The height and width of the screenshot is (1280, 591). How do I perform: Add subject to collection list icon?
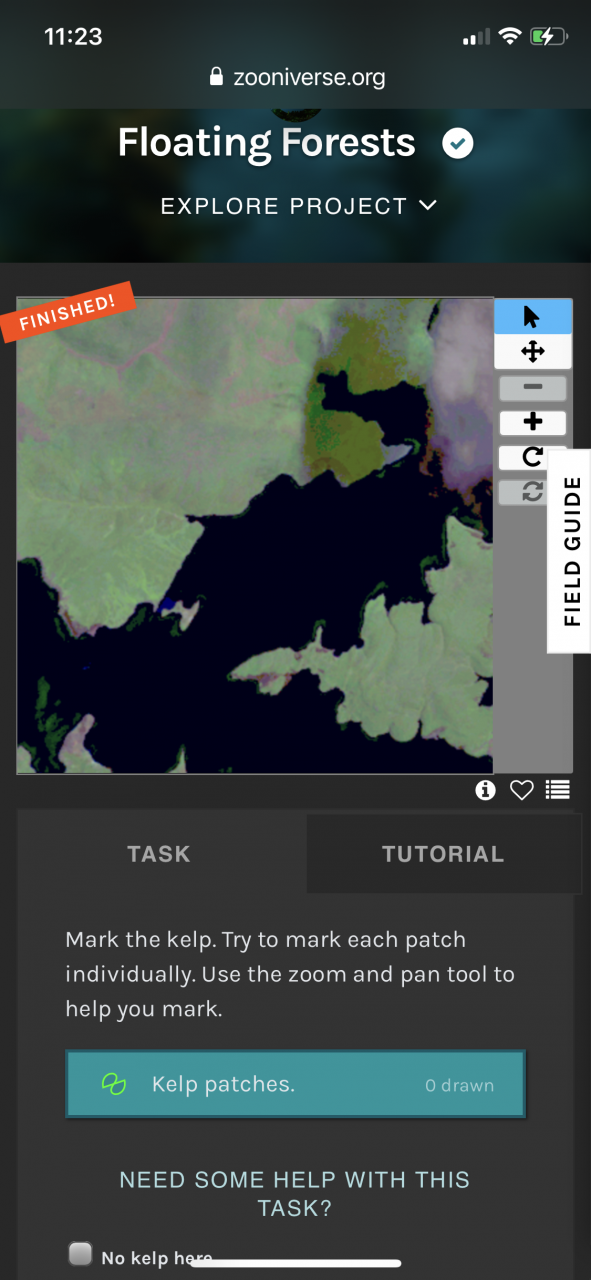coord(558,791)
